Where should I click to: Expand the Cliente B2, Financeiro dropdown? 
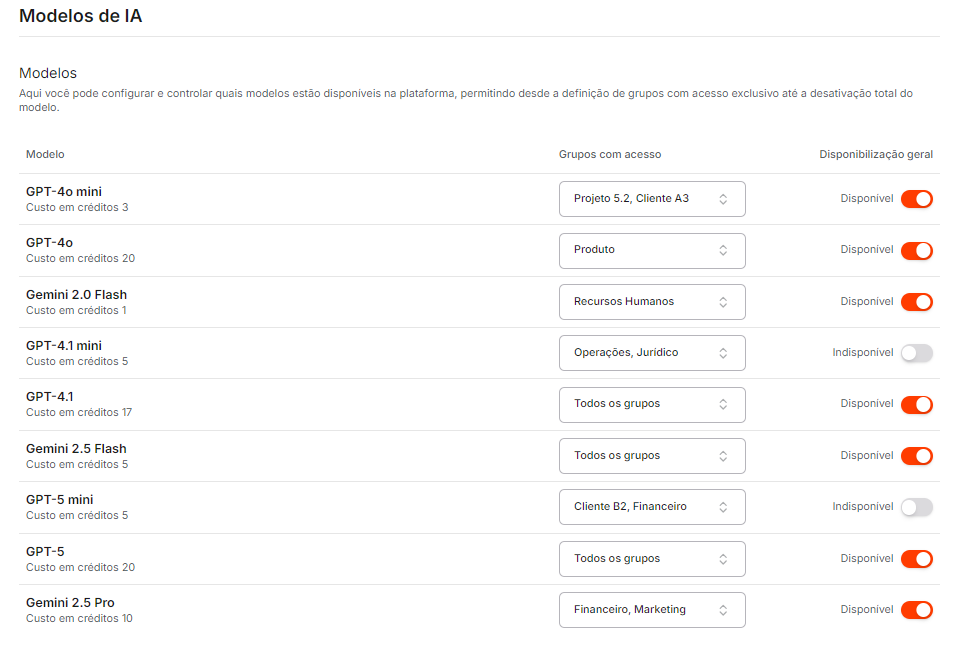tap(652, 507)
